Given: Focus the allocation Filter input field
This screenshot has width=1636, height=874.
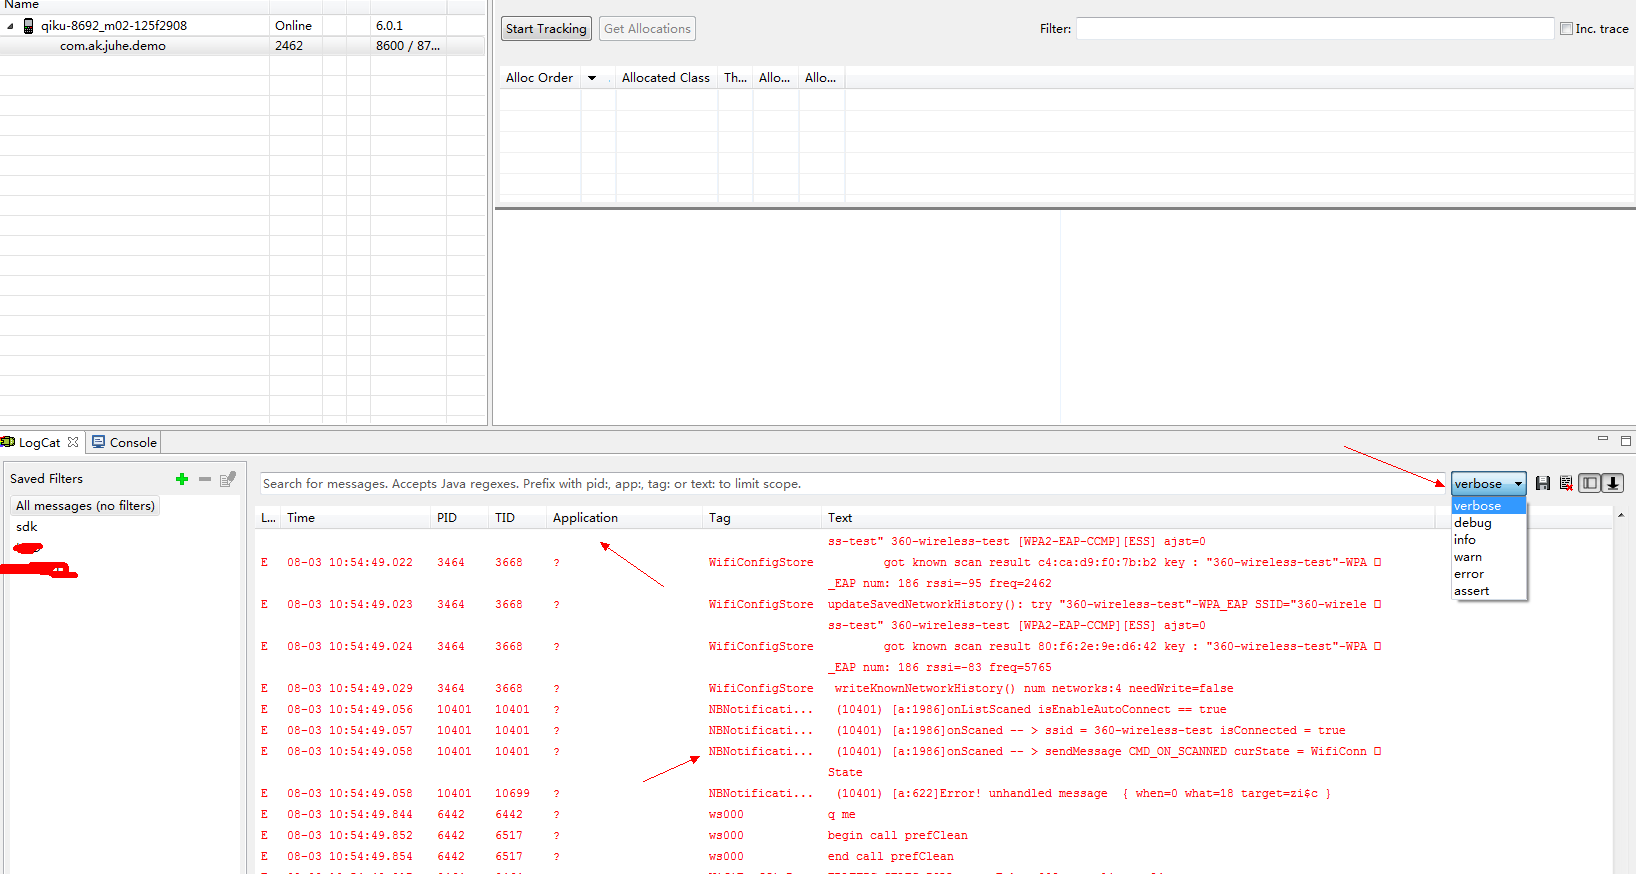Looking at the screenshot, I should point(1315,29).
